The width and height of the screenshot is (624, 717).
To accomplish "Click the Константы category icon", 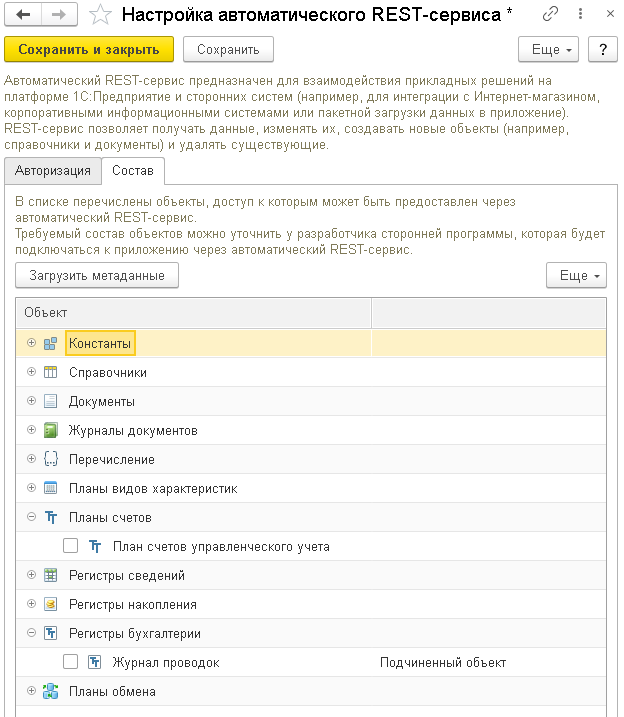I will [50, 343].
